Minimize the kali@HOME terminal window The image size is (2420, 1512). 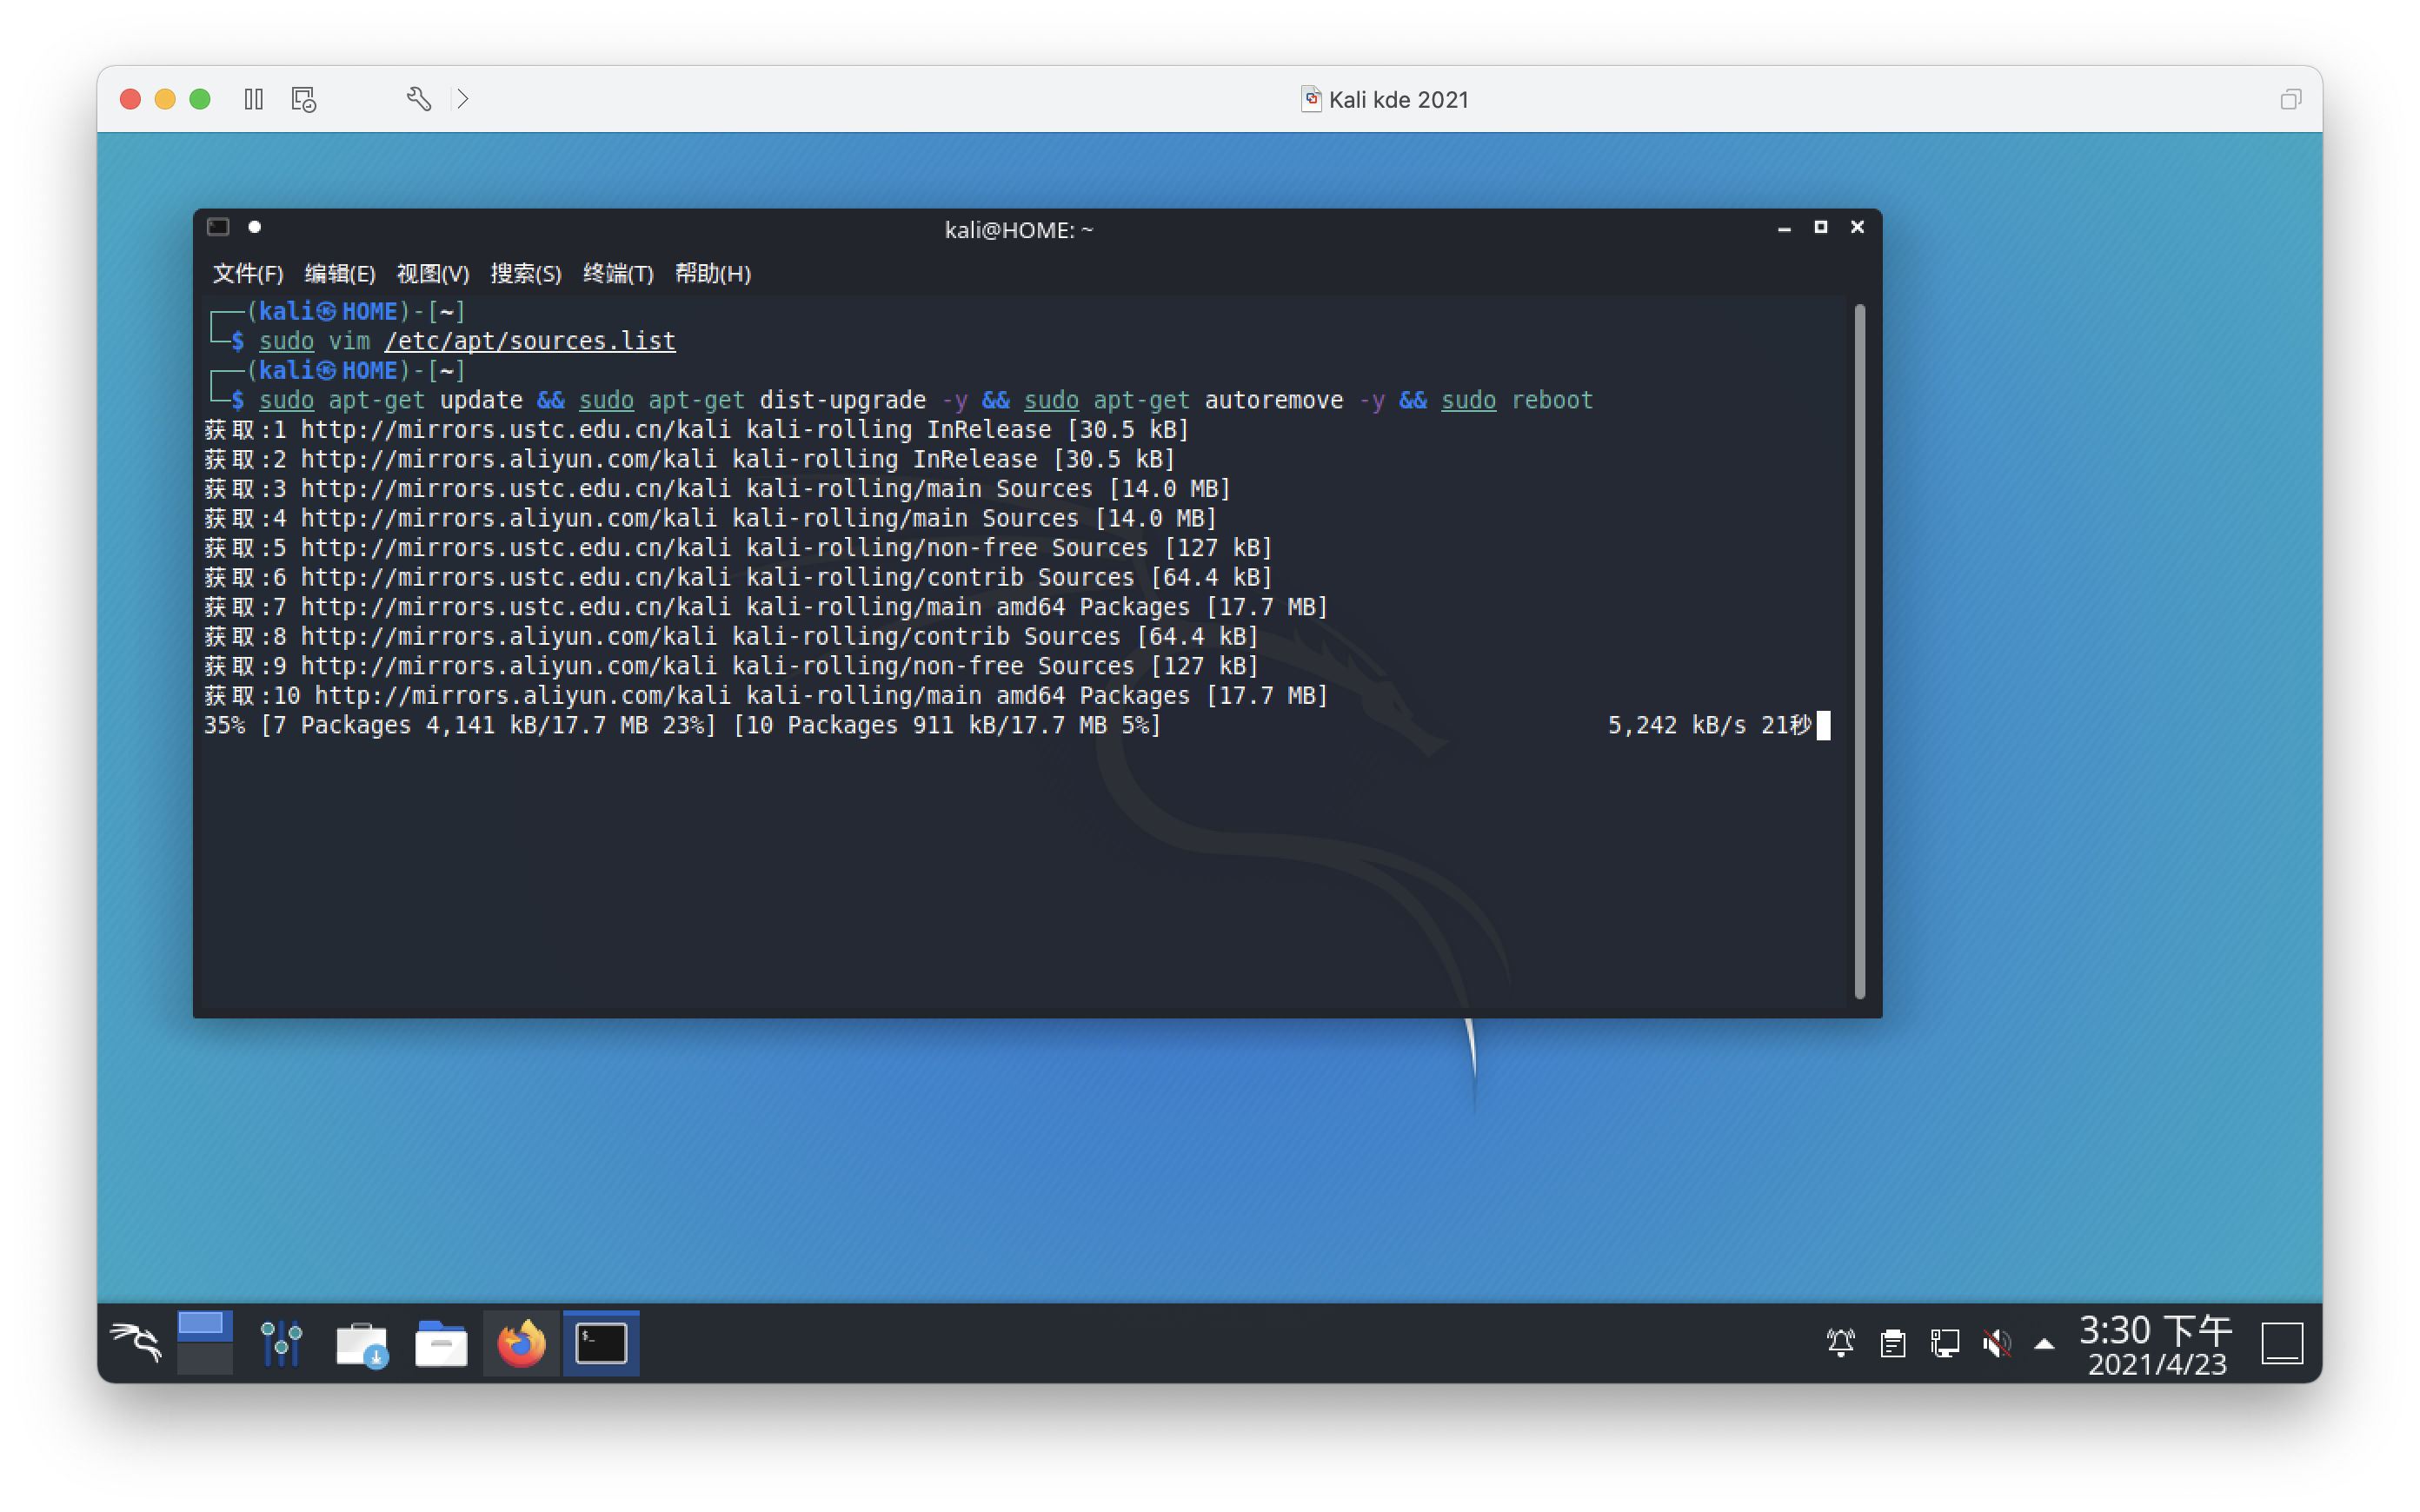pyautogui.click(x=1783, y=228)
